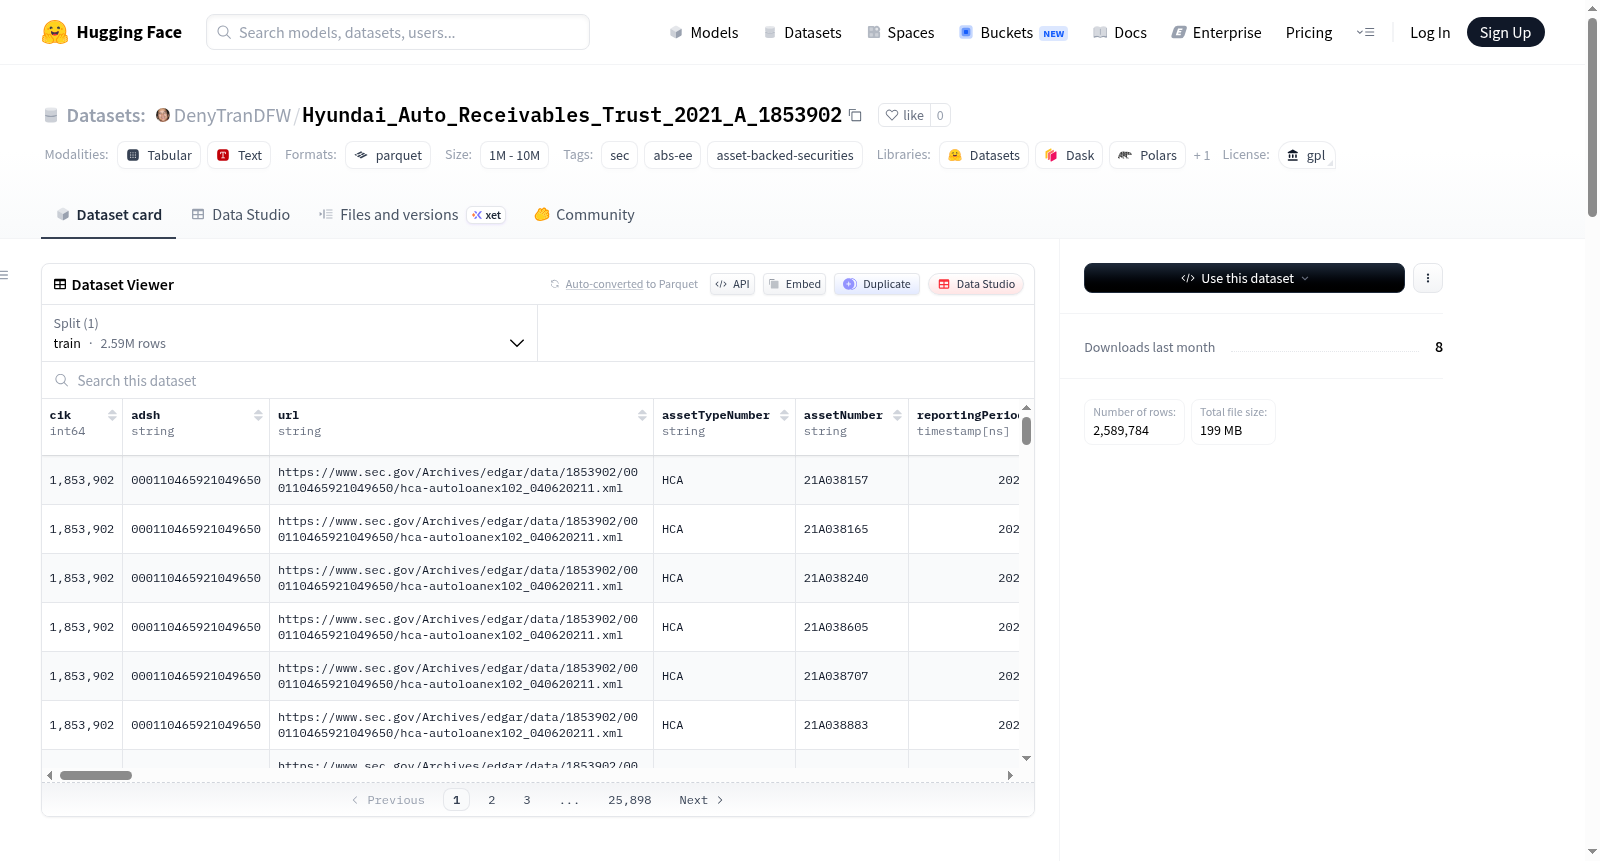The width and height of the screenshot is (1600, 861).
Task: Click the Sign Up button
Action: tap(1505, 32)
